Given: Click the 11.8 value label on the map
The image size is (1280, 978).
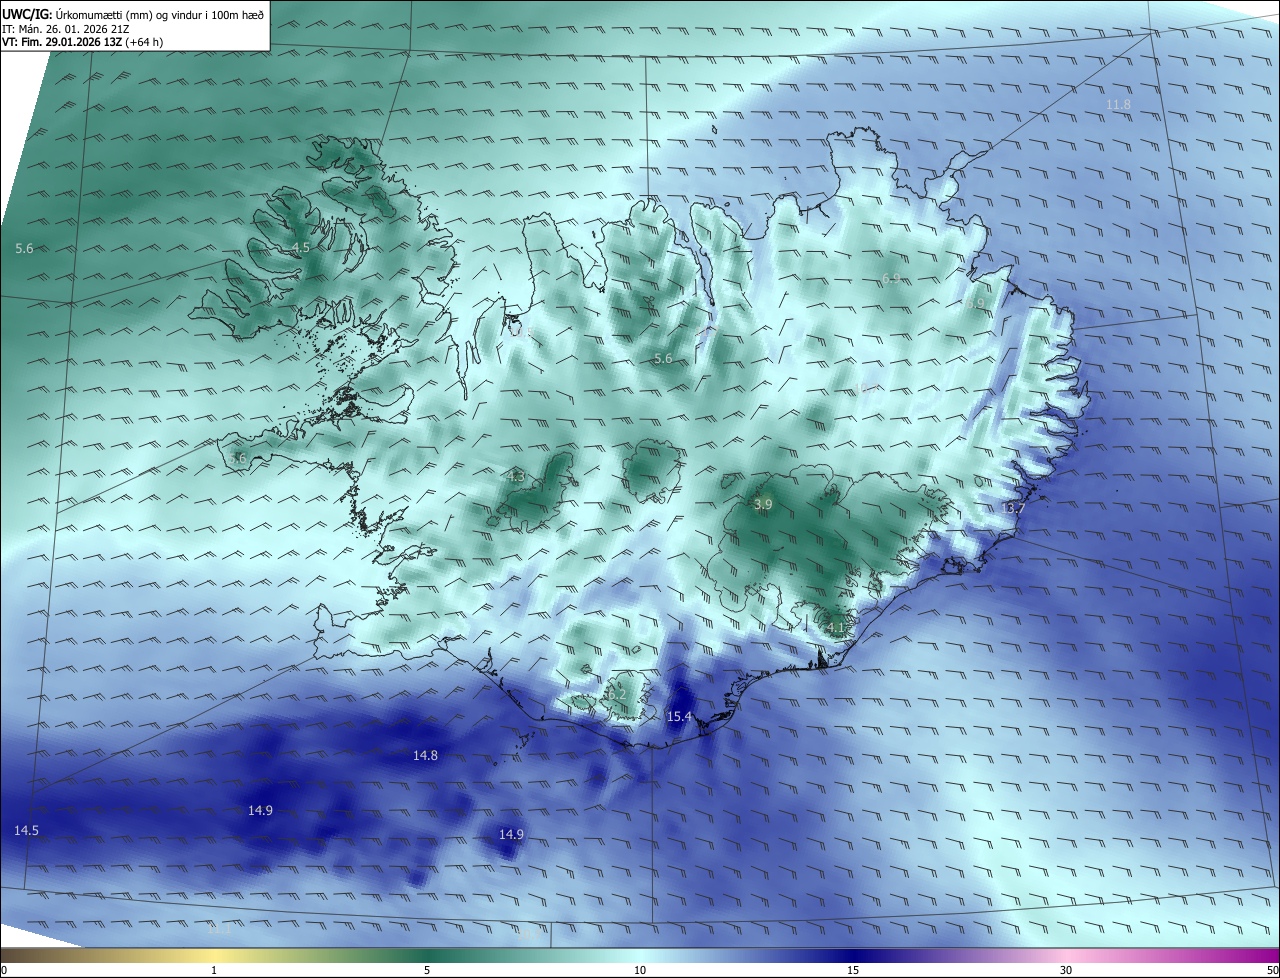Looking at the screenshot, I should point(1119,105).
